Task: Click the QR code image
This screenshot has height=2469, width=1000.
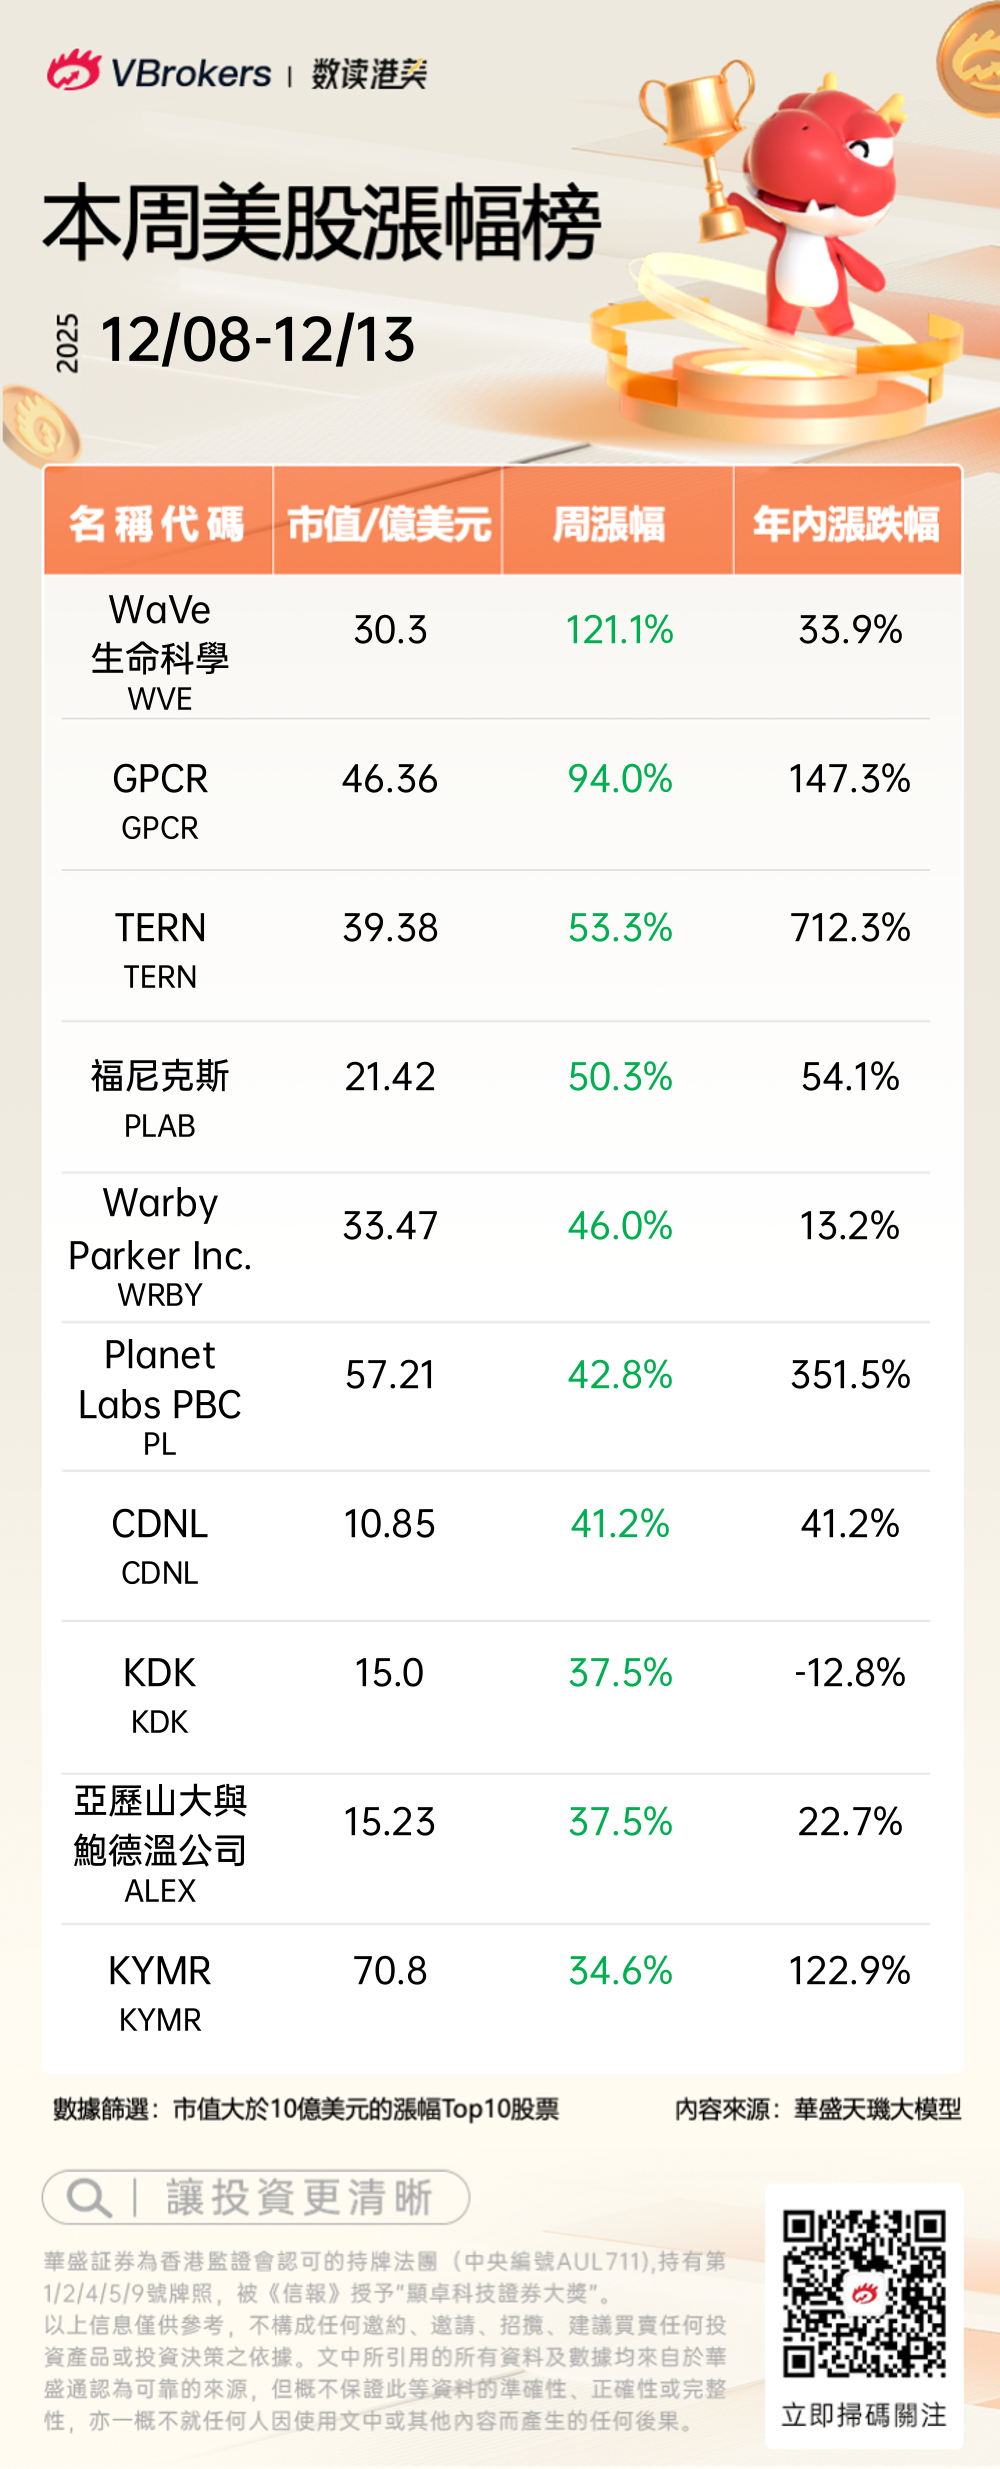Action: click(x=864, y=2293)
